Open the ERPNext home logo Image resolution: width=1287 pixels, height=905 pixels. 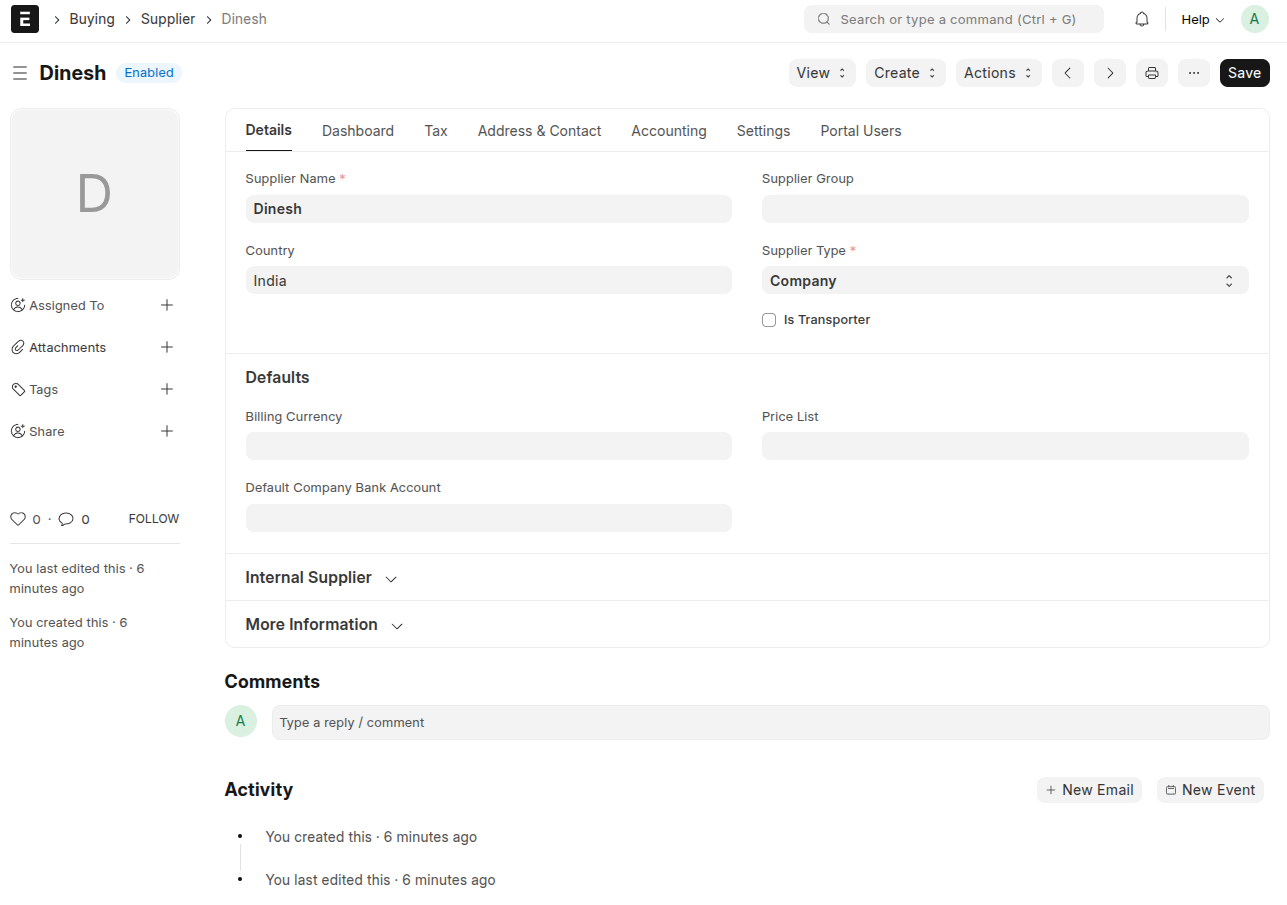[25, 19]
